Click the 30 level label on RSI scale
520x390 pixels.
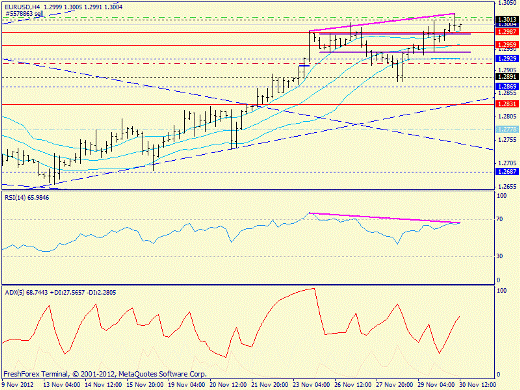pos(499,256)
